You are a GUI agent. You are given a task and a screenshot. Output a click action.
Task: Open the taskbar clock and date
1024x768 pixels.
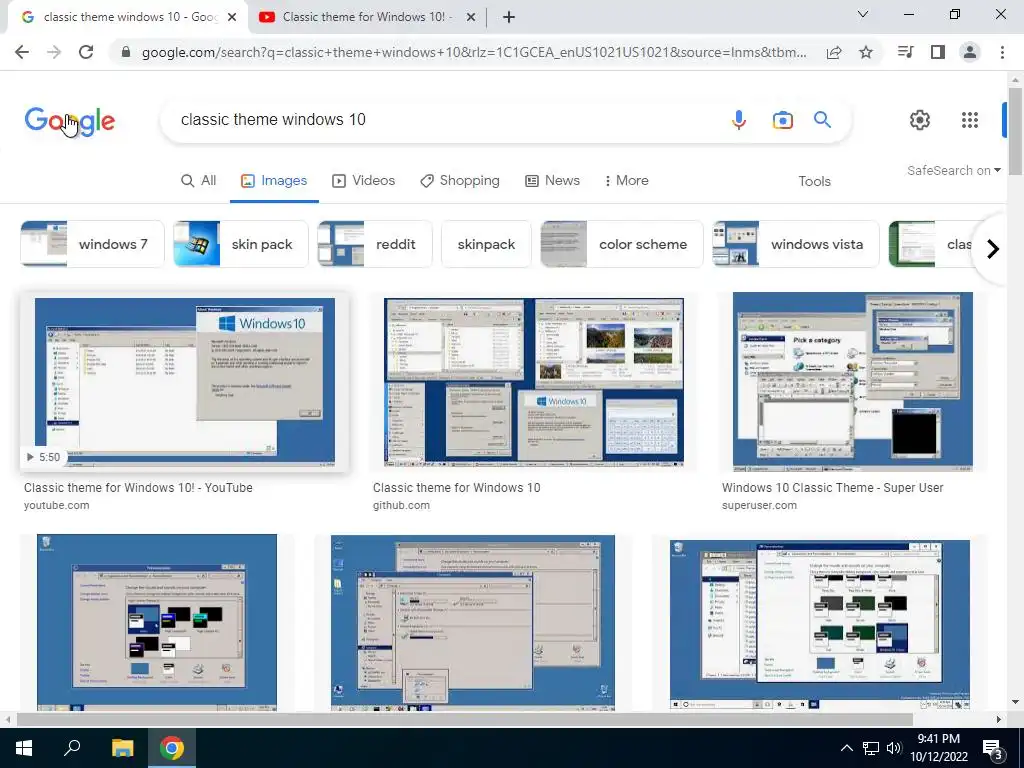pyautogui.click(x=938, y=748)
